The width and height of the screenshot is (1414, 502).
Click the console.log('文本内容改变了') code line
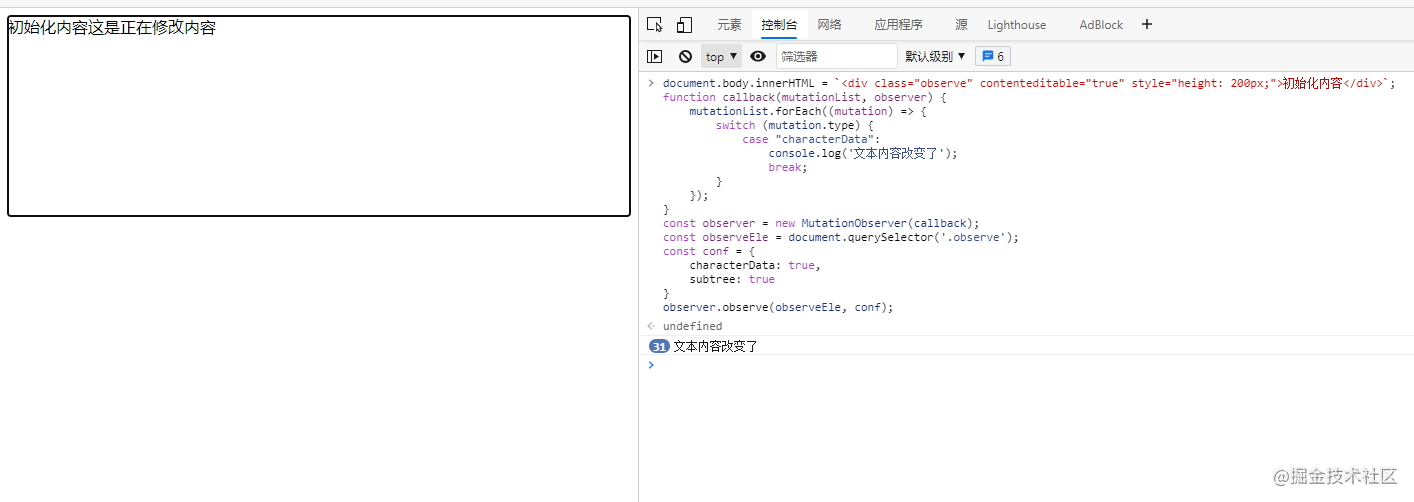tap(863, 153)
